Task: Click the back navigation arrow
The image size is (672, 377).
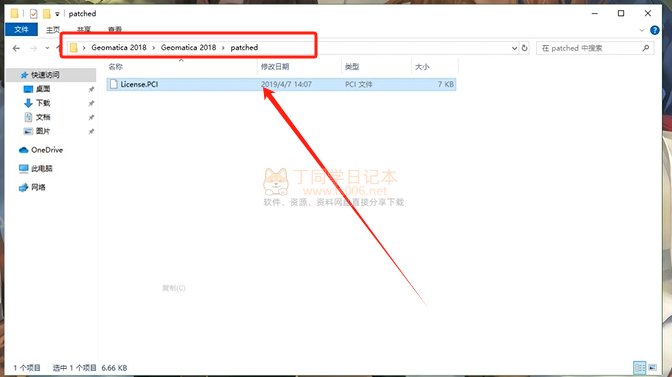Action: [x=16, y=48]
